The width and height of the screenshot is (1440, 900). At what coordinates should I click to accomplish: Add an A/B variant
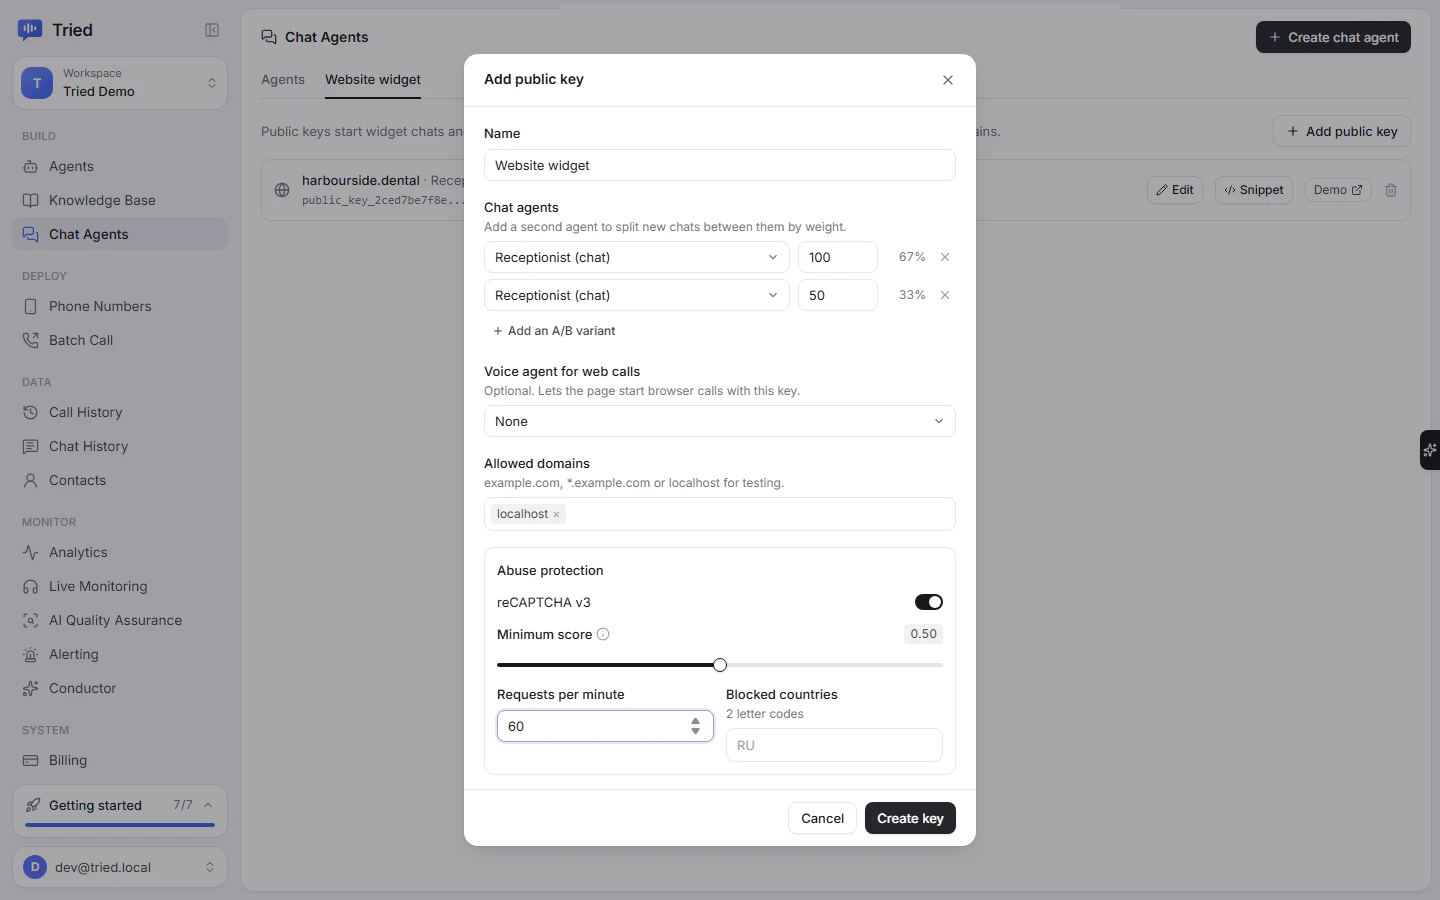pyautogui.click(x=554, y=331)
